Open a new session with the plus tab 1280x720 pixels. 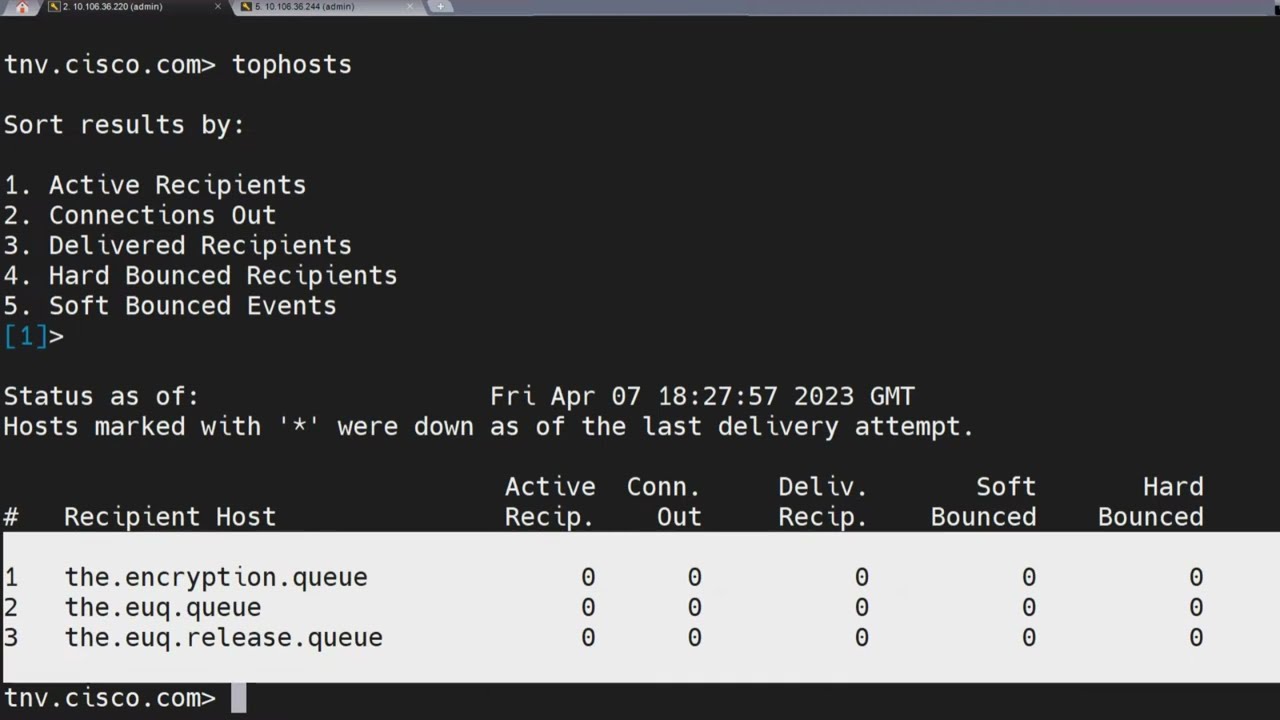(441, 7)
